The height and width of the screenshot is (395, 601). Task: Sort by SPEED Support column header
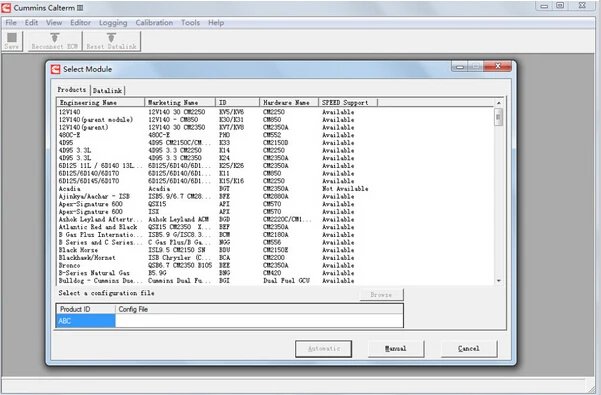coord(348,103)
